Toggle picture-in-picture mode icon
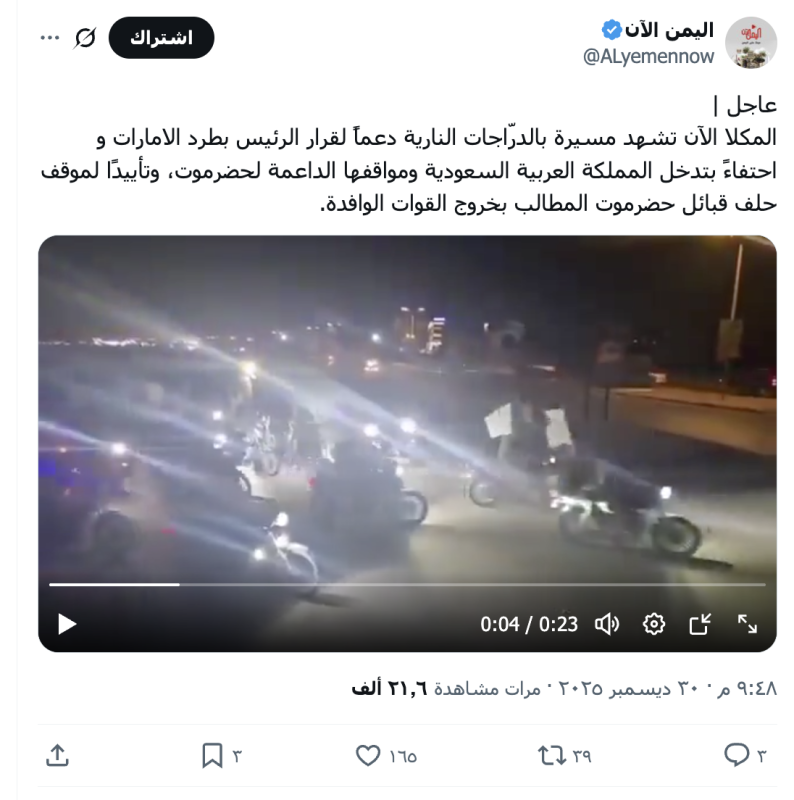Viewport: 794px width, 800px height. pyautogui.click(x=700, y=624)
